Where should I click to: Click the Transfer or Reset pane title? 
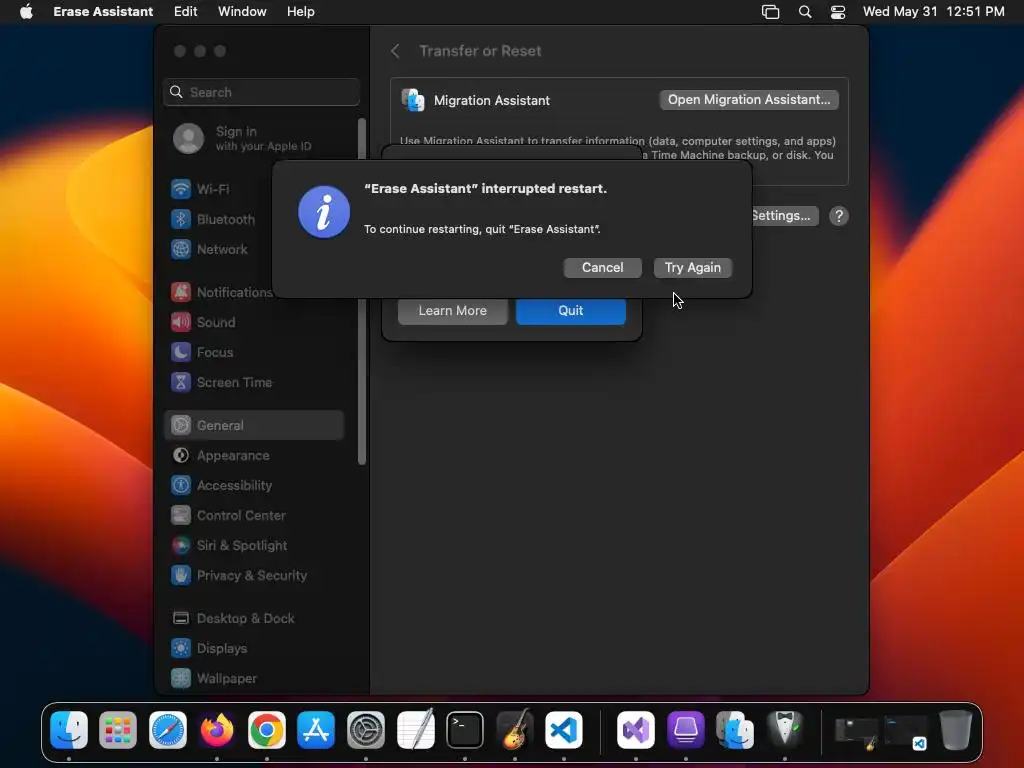[x=480, y=51]
